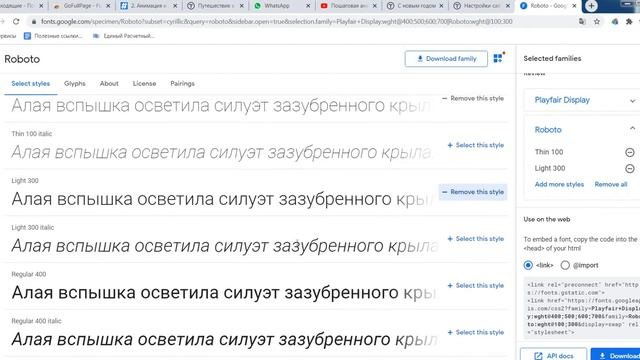The width and height of the screenshot is (640, 360).
Task: Switch to the '2. Анимация' tab
Action: (148, 6)
